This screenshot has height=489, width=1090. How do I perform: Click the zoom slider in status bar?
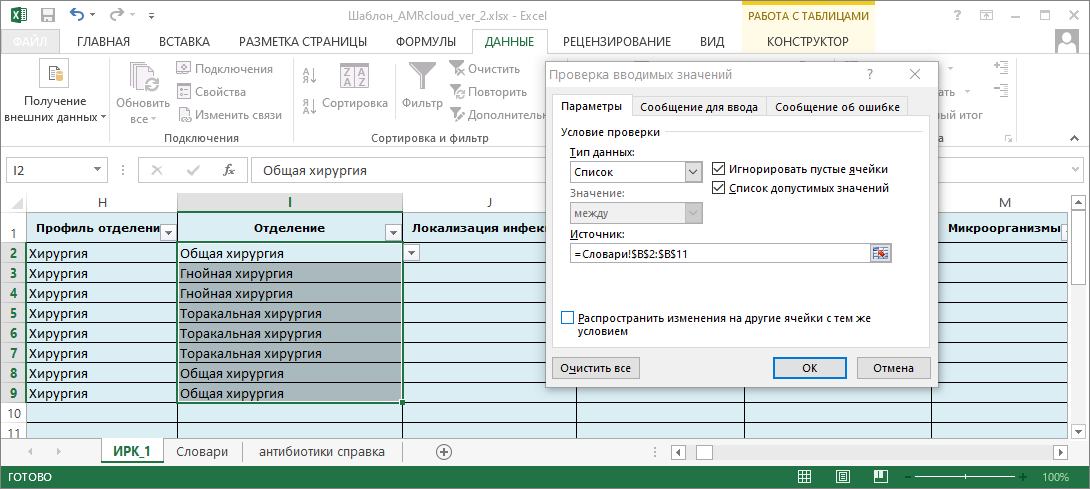pos(965,477)
